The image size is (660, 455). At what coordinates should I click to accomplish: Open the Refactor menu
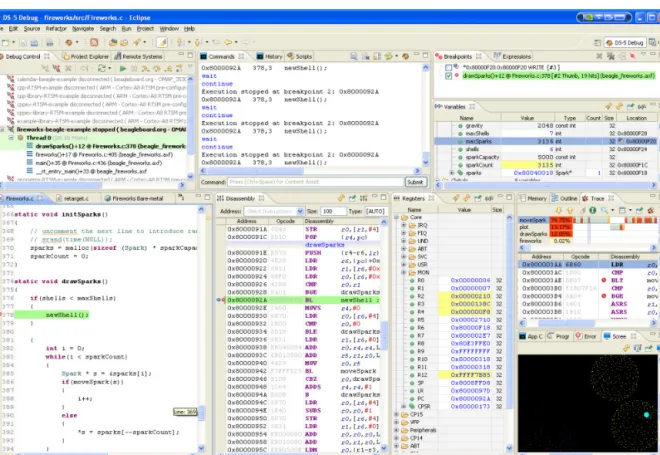click(56, 29)
